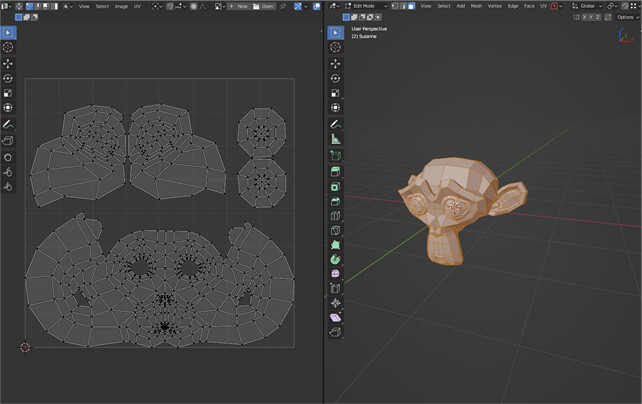The image size is (642, 404).
Task: Open image browse dropdown beside New button
Action: 220,7
